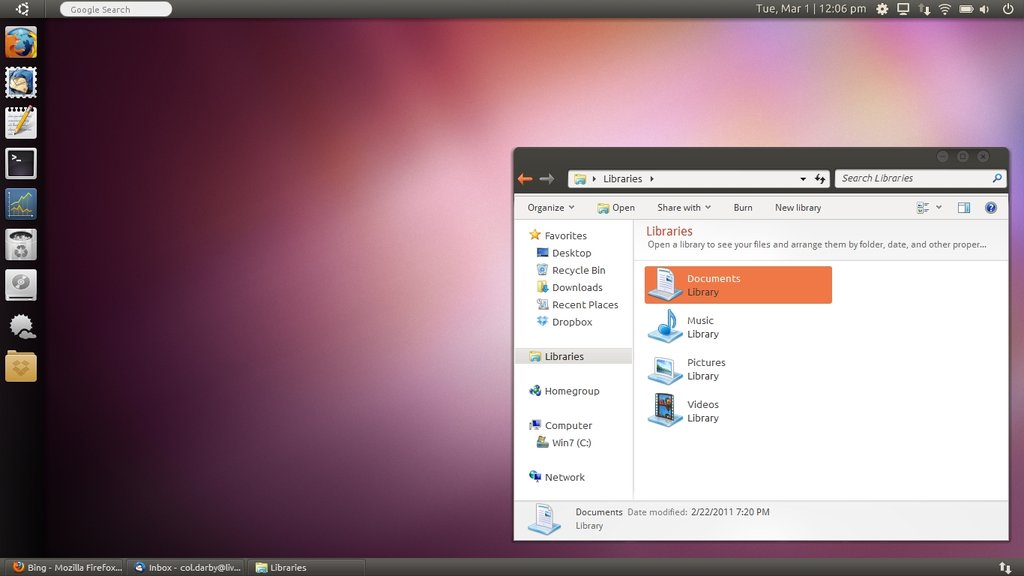
Task: Expand the address bar history dropdown
Action: click(x=803, y=179)
